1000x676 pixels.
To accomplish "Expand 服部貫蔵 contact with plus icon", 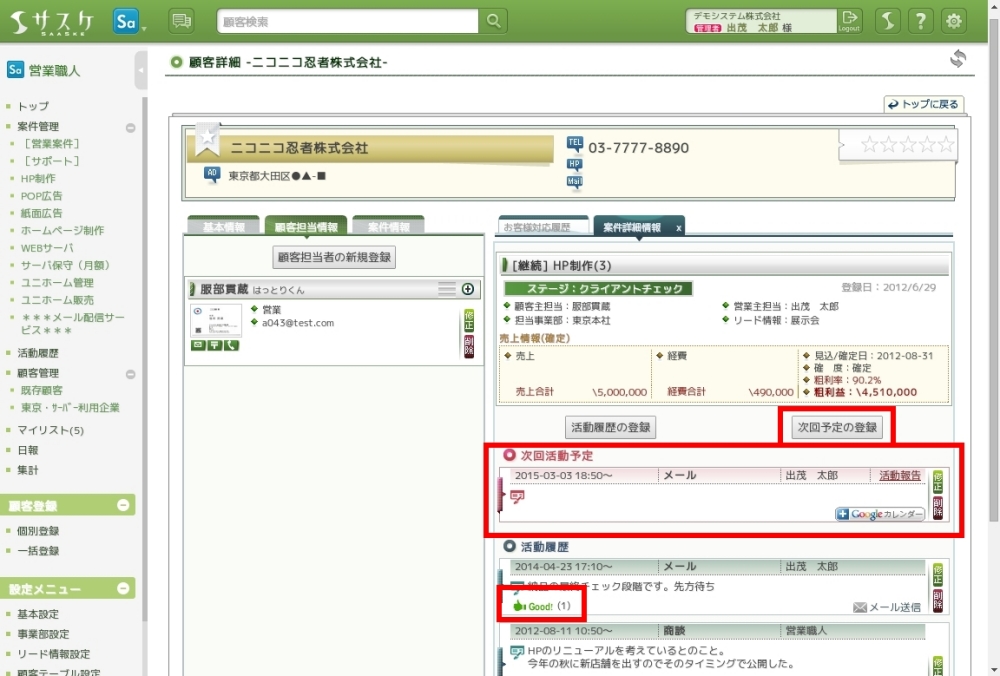I will [467, 289].
